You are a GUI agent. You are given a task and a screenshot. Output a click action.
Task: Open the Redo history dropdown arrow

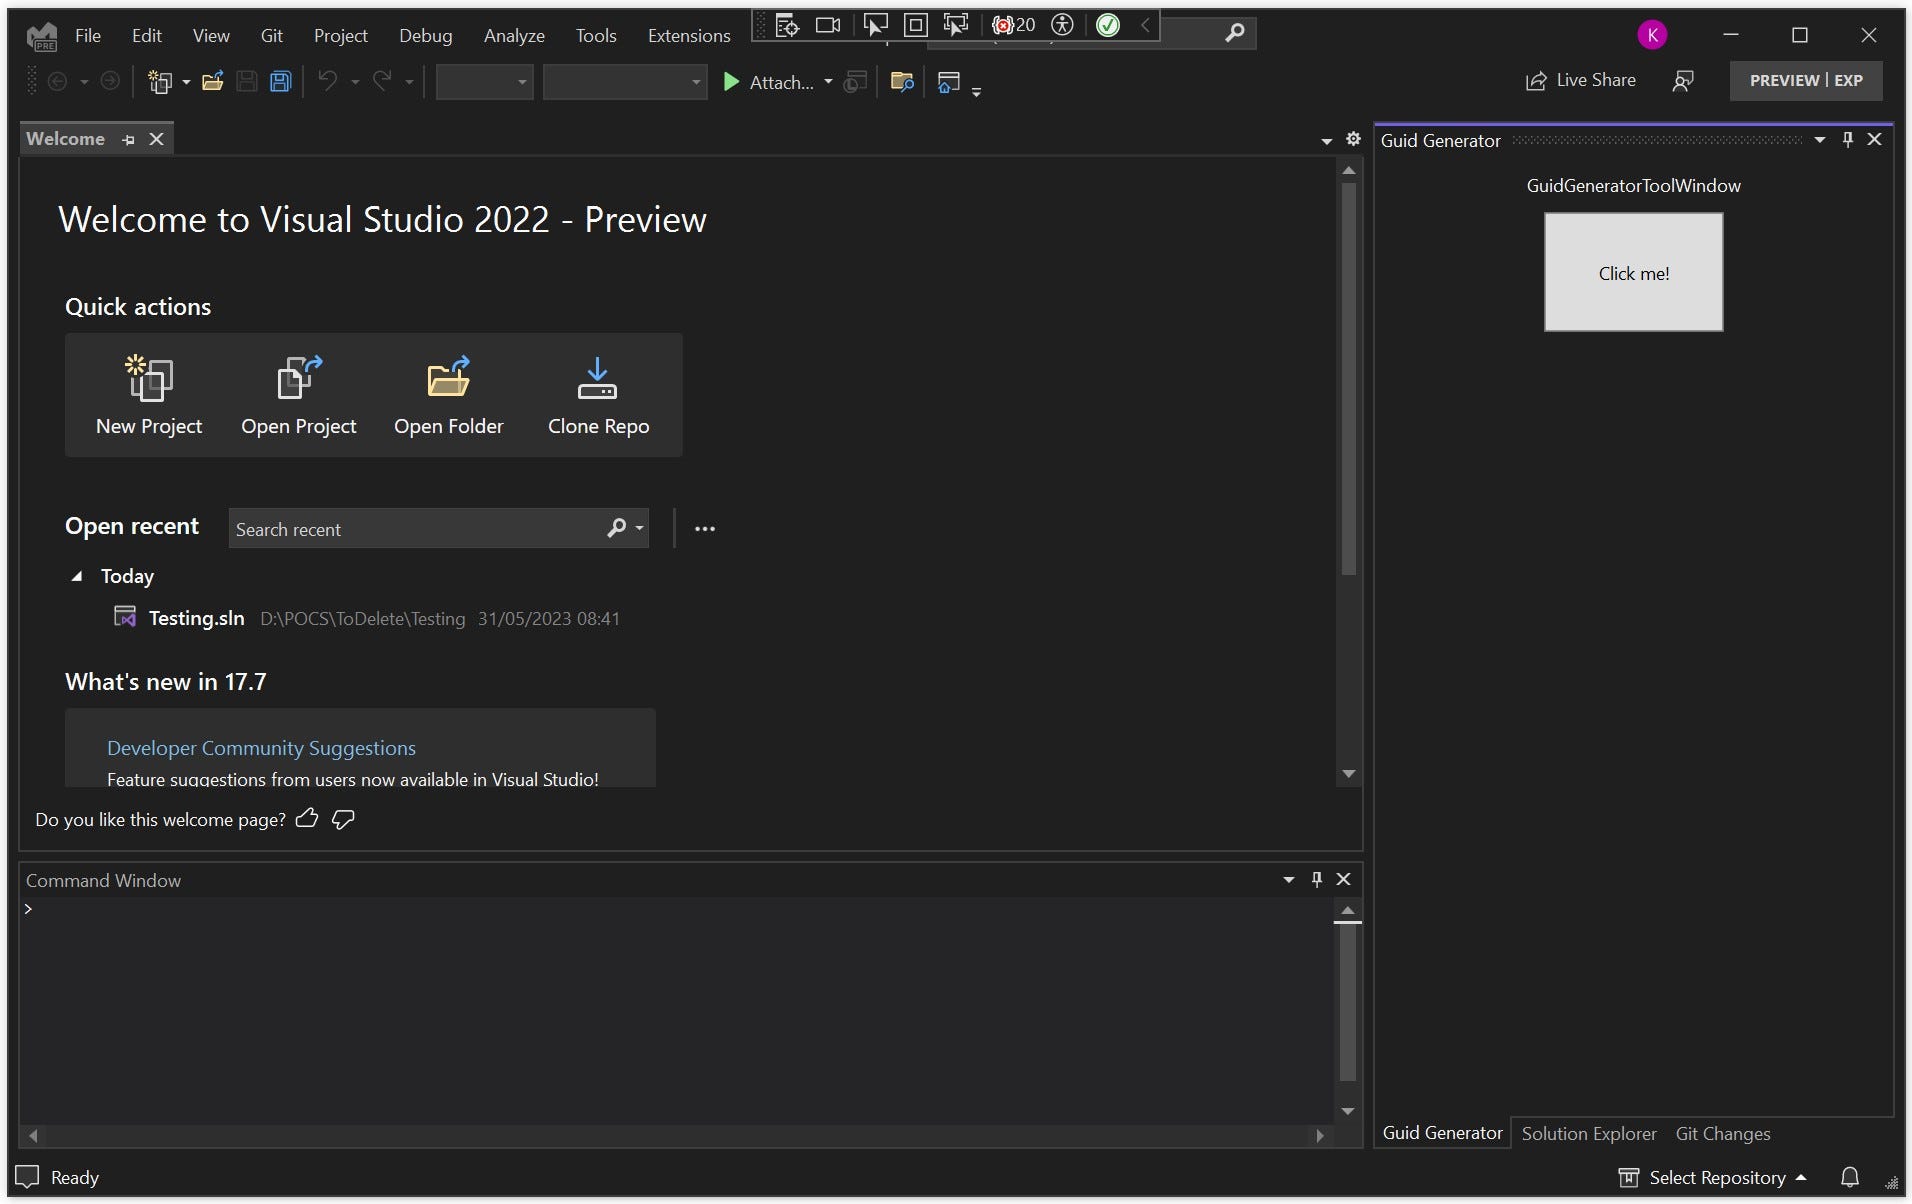409,83
